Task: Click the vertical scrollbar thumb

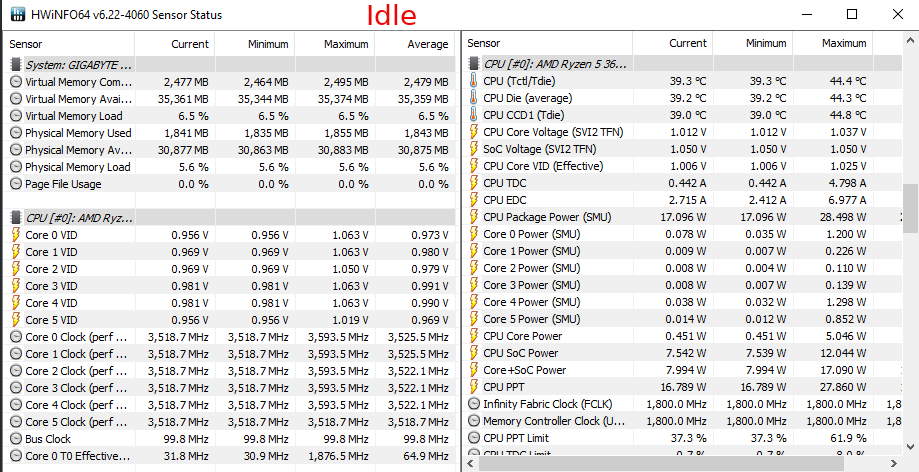Action: click(910, 208)
